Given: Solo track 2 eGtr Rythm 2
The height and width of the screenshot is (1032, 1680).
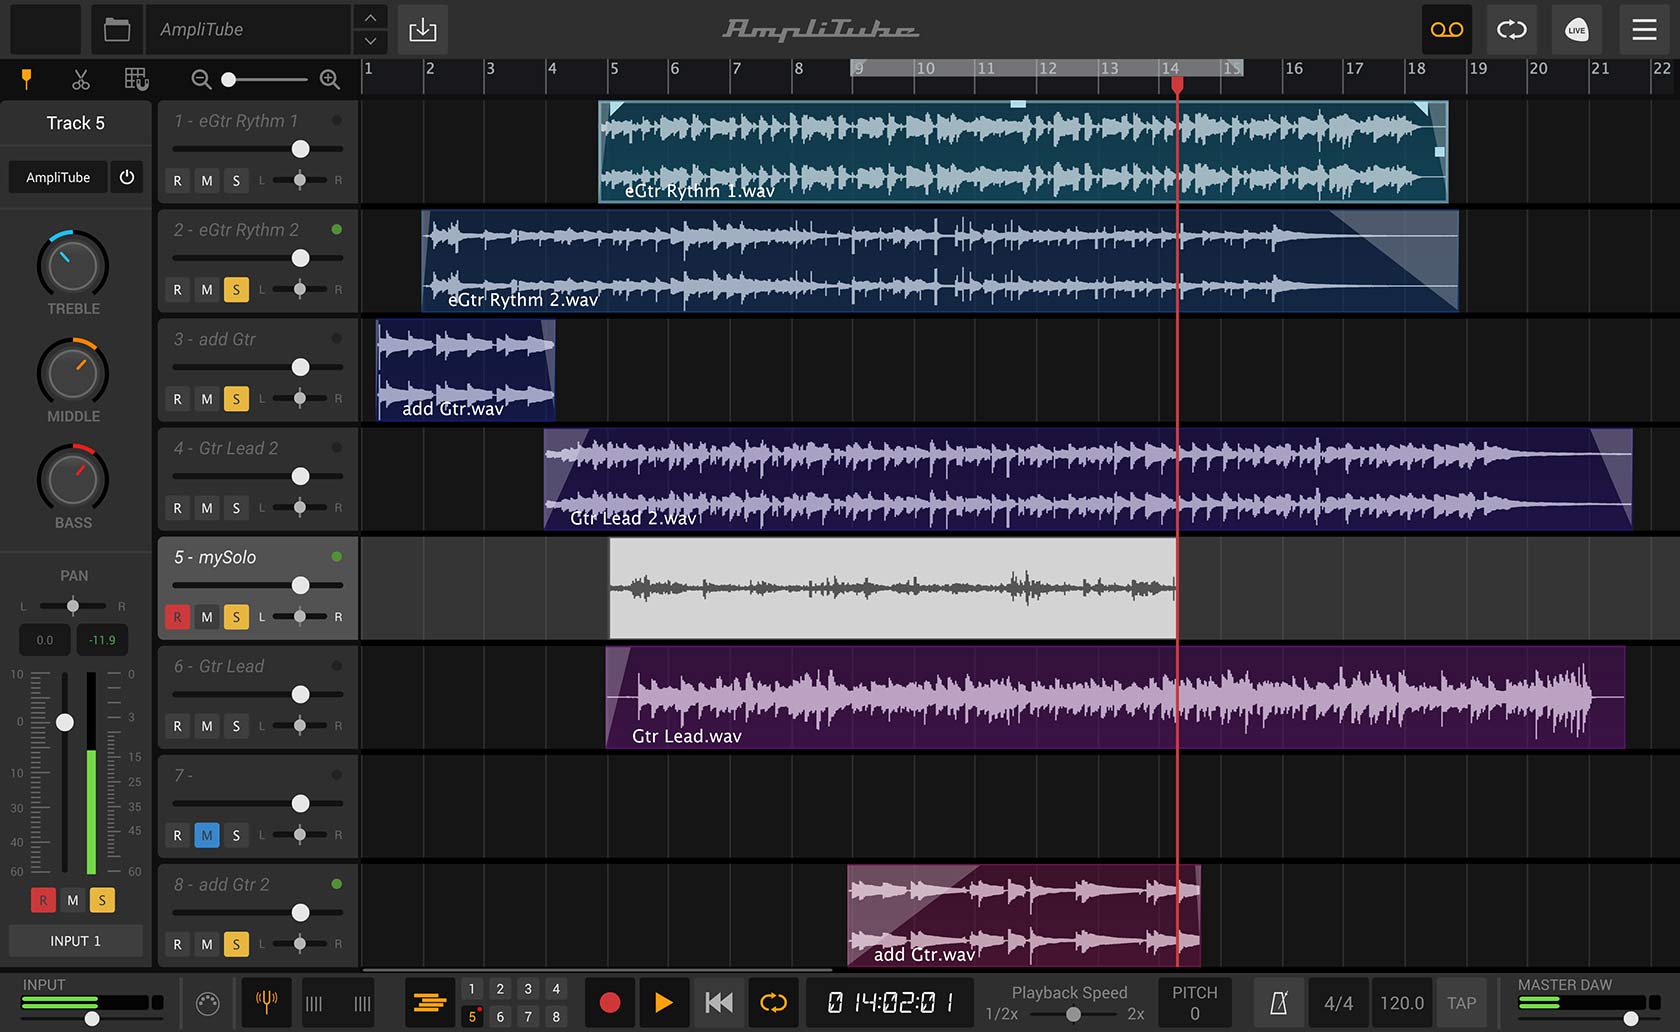Looking at the screenshot, I should 236,290.
